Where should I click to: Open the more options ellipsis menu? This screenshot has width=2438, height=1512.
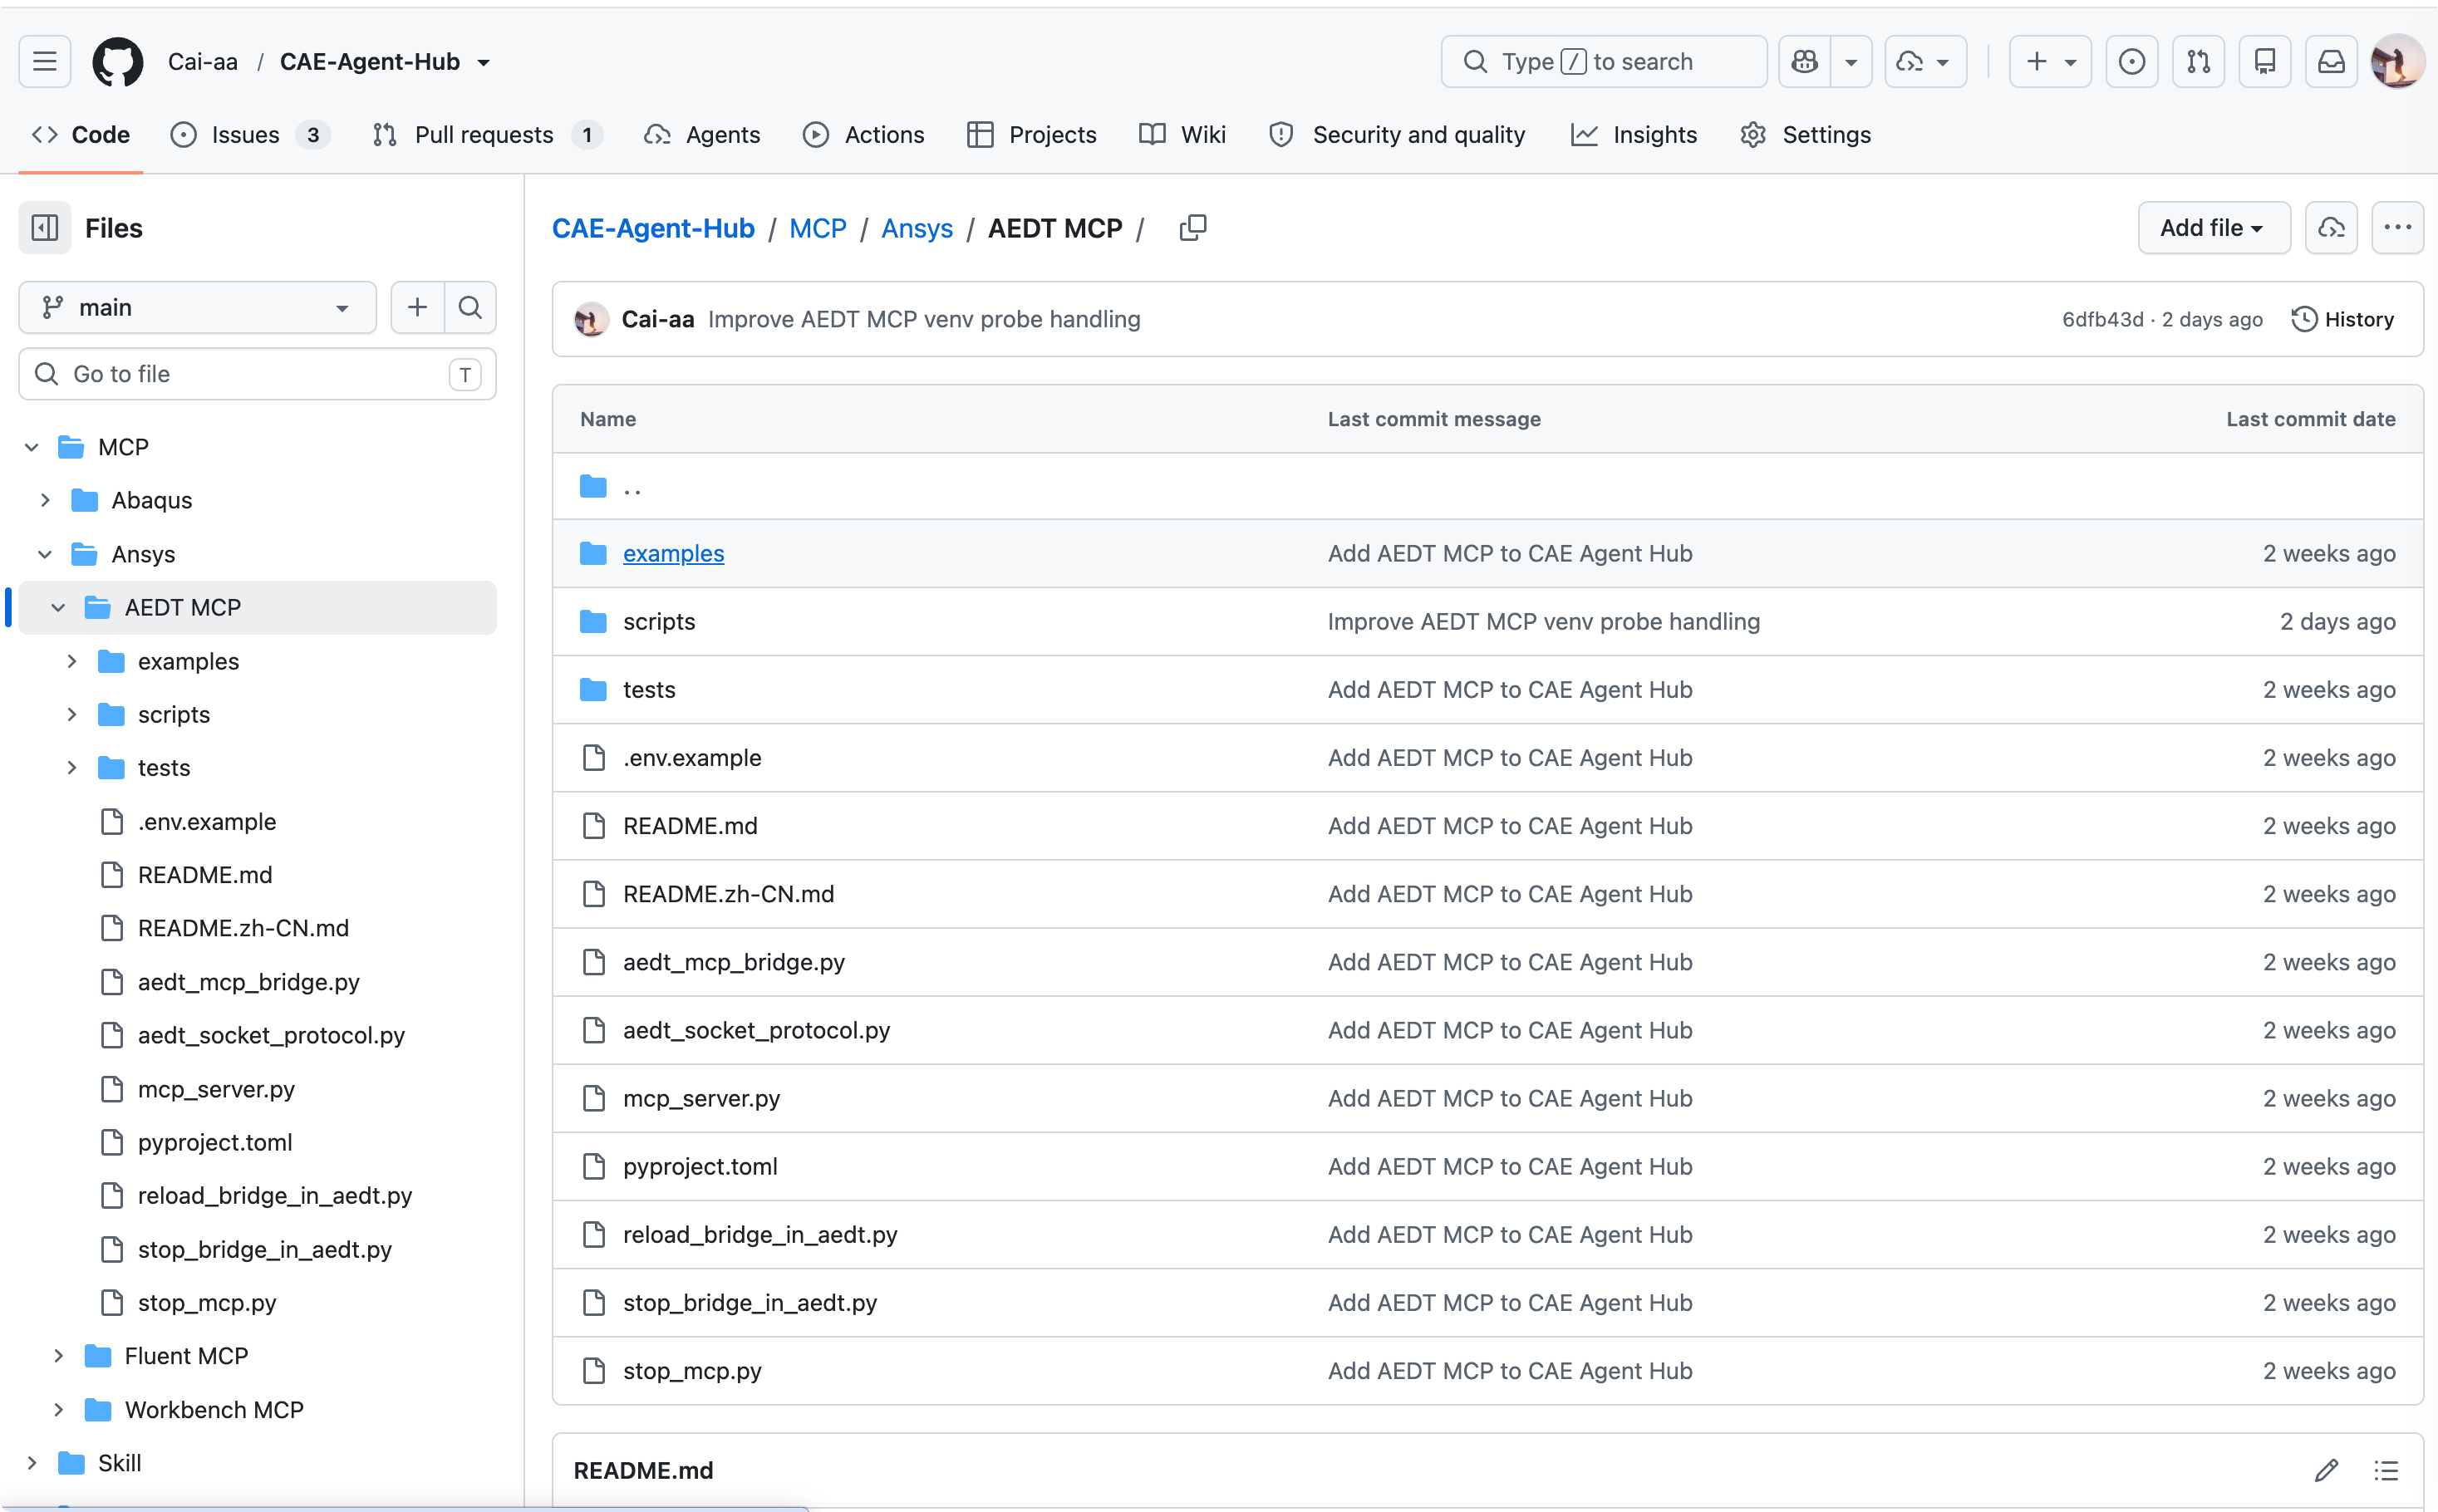[x=2397, y=228]
